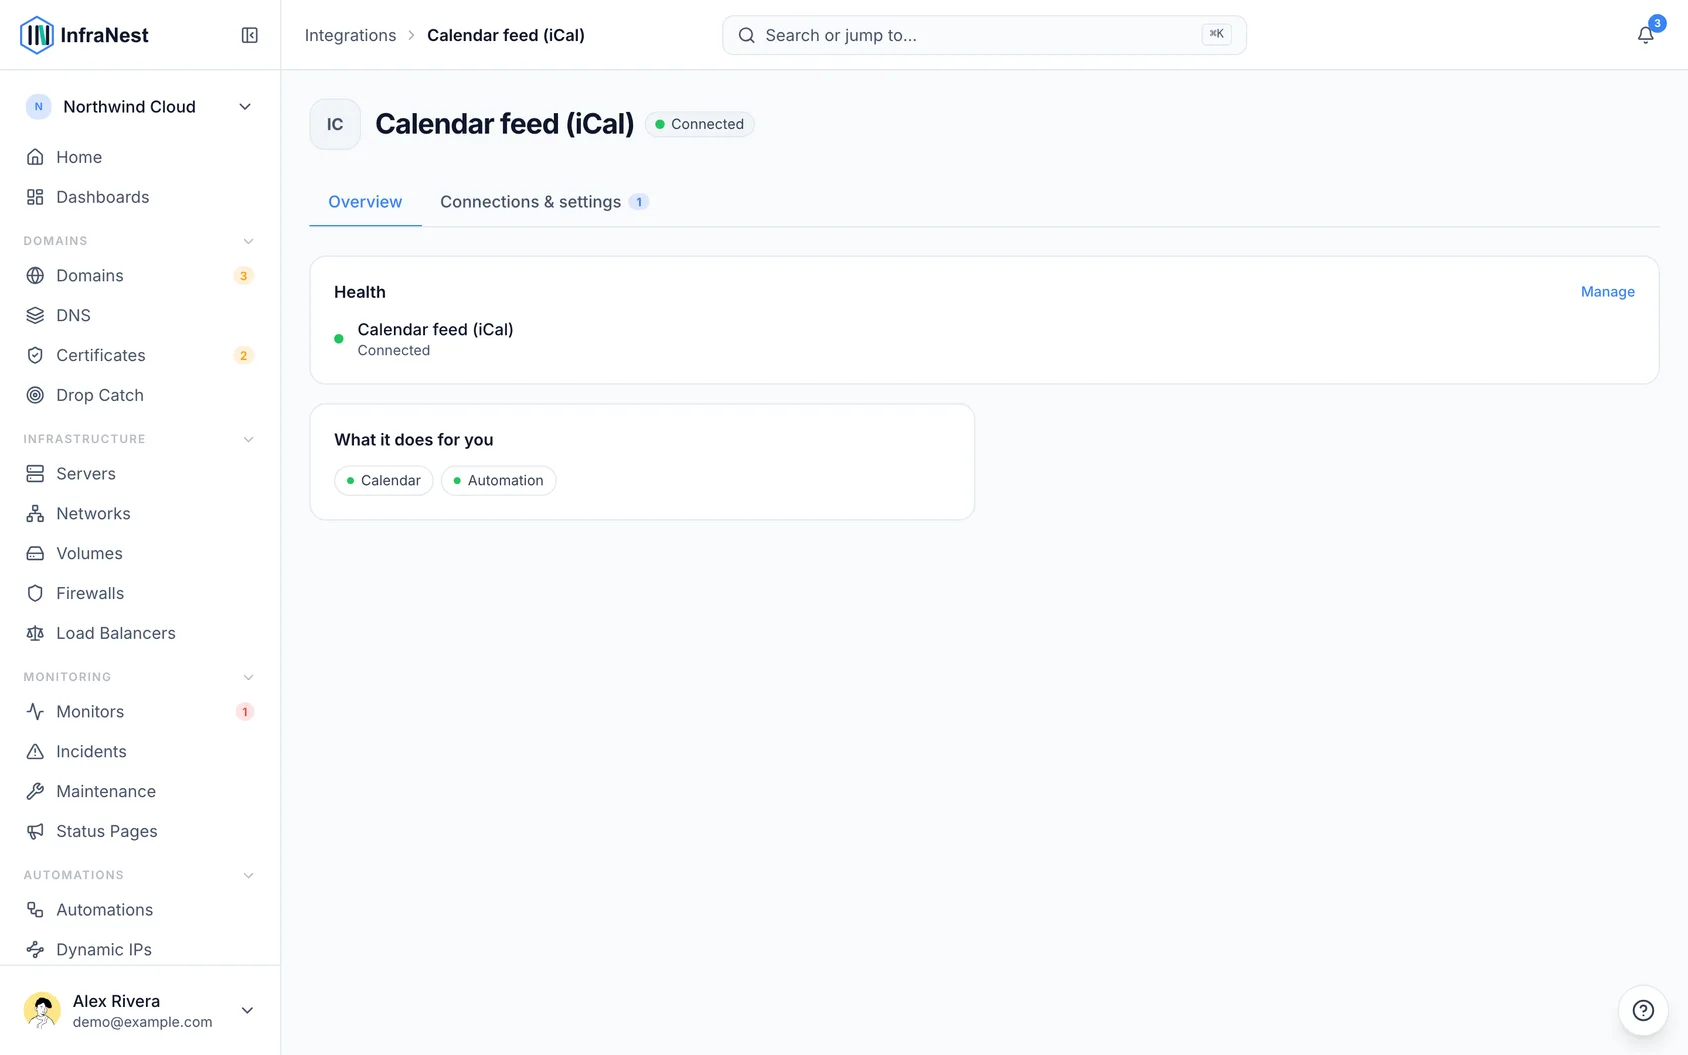1688x1055 pixels.
Task: Click the Dashboards grid icon
Action: coord(35,197)
